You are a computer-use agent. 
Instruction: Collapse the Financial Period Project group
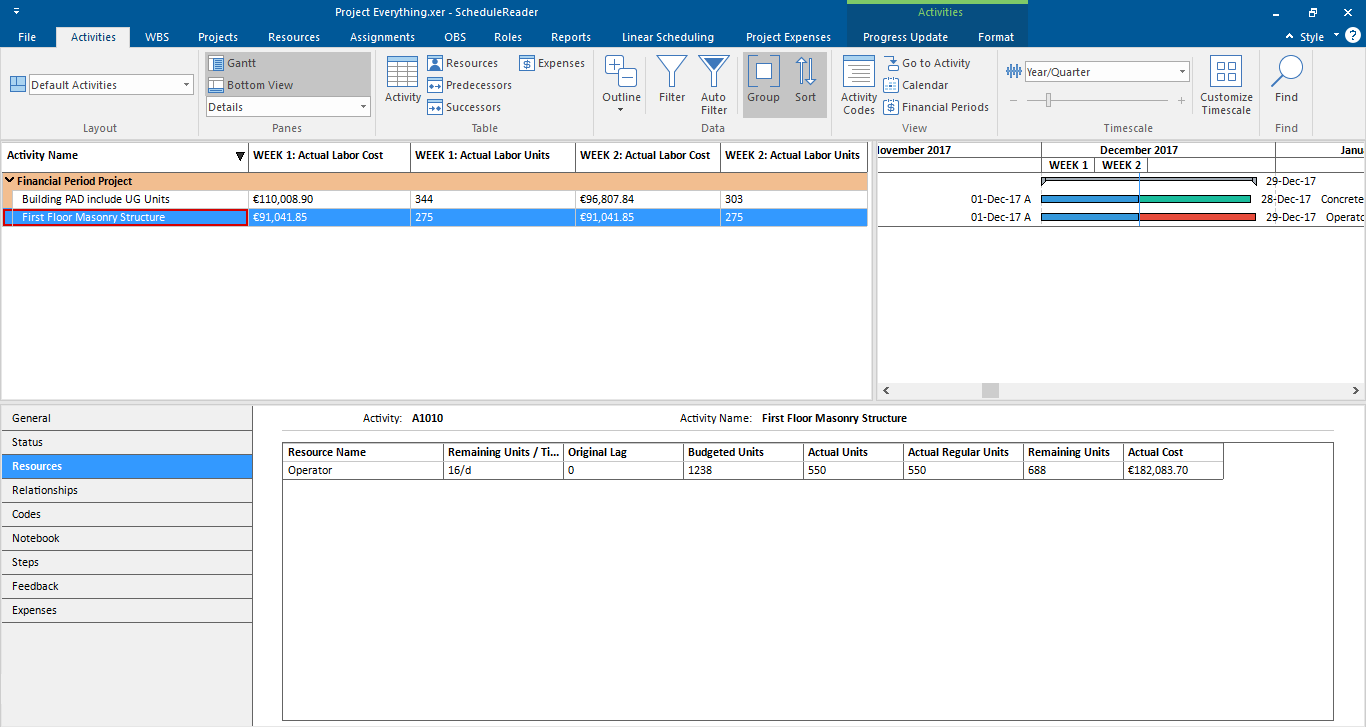click(10, 182)
